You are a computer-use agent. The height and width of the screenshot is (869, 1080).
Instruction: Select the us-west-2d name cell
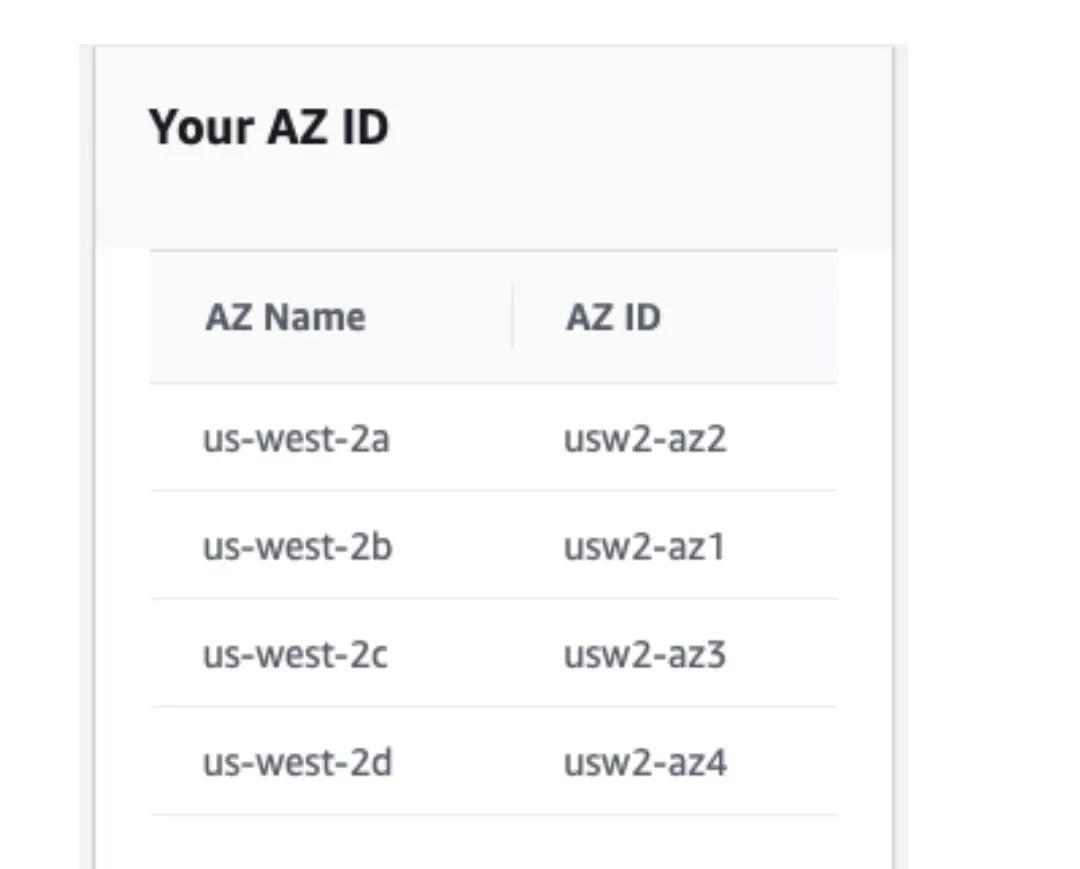297,763
